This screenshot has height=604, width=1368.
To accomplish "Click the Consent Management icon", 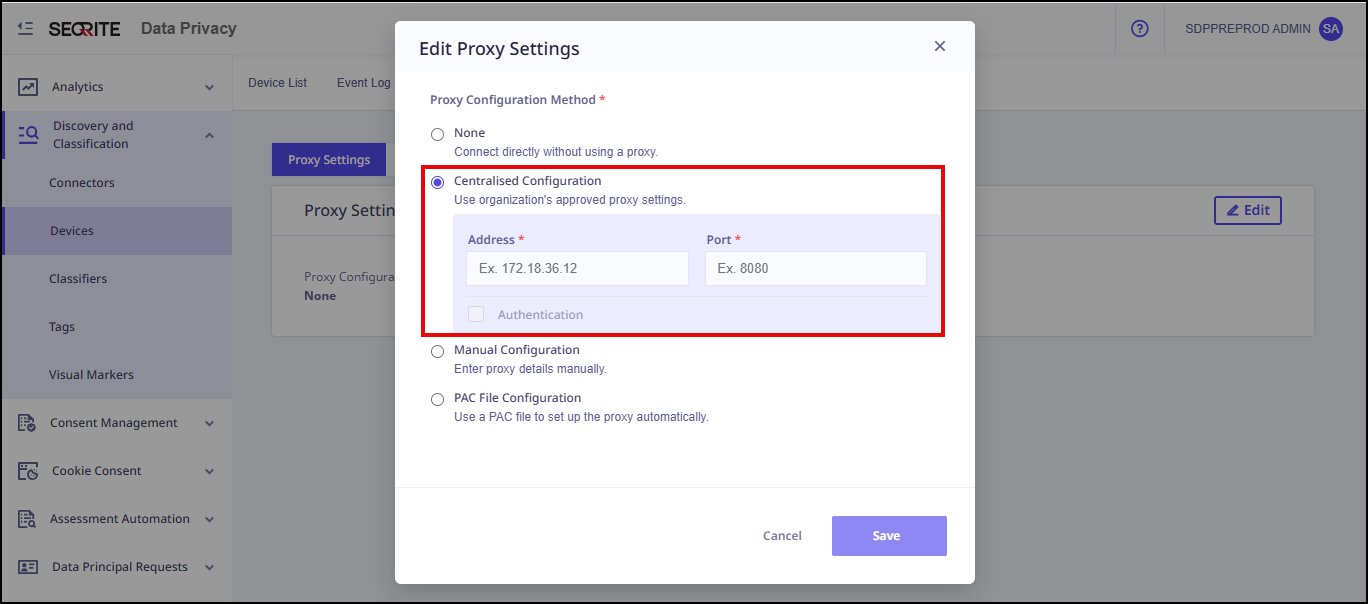I will point(28,423).
